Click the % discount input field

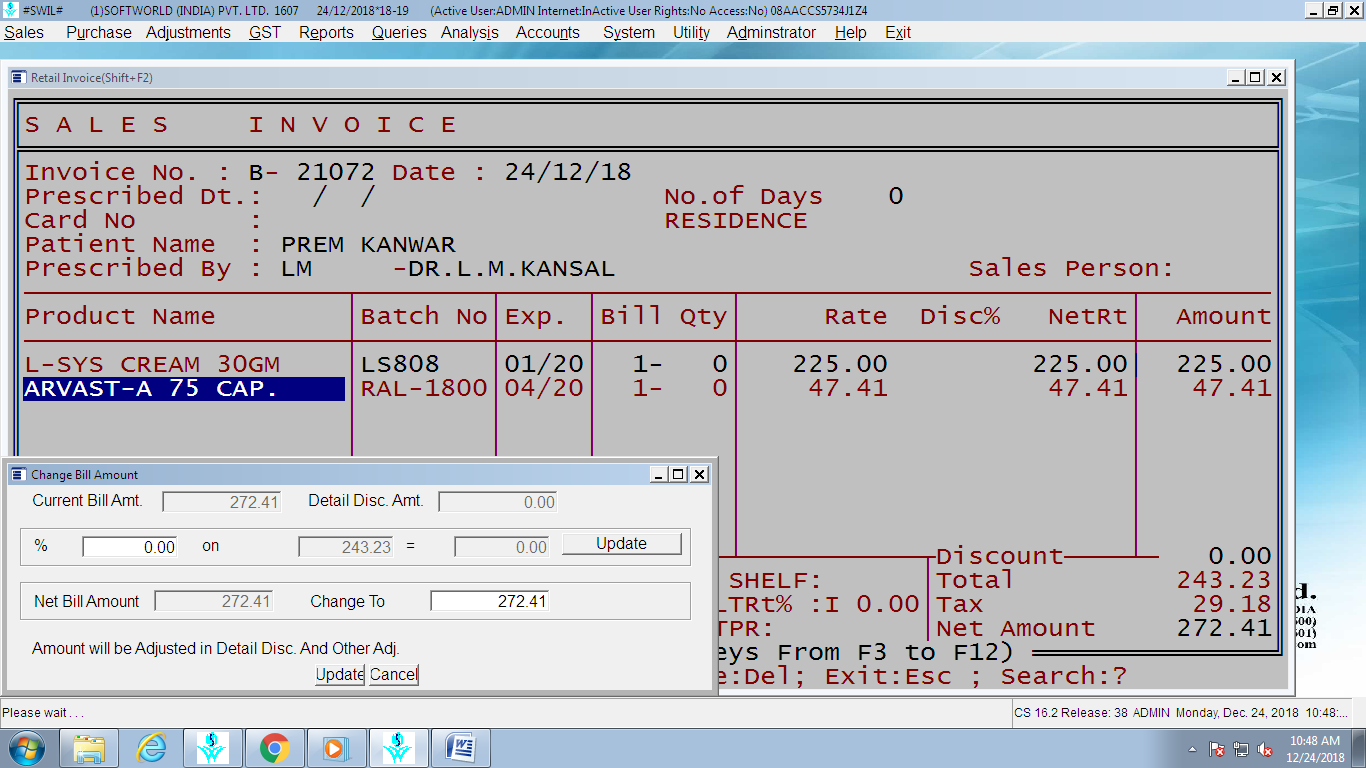click(130, 547)
